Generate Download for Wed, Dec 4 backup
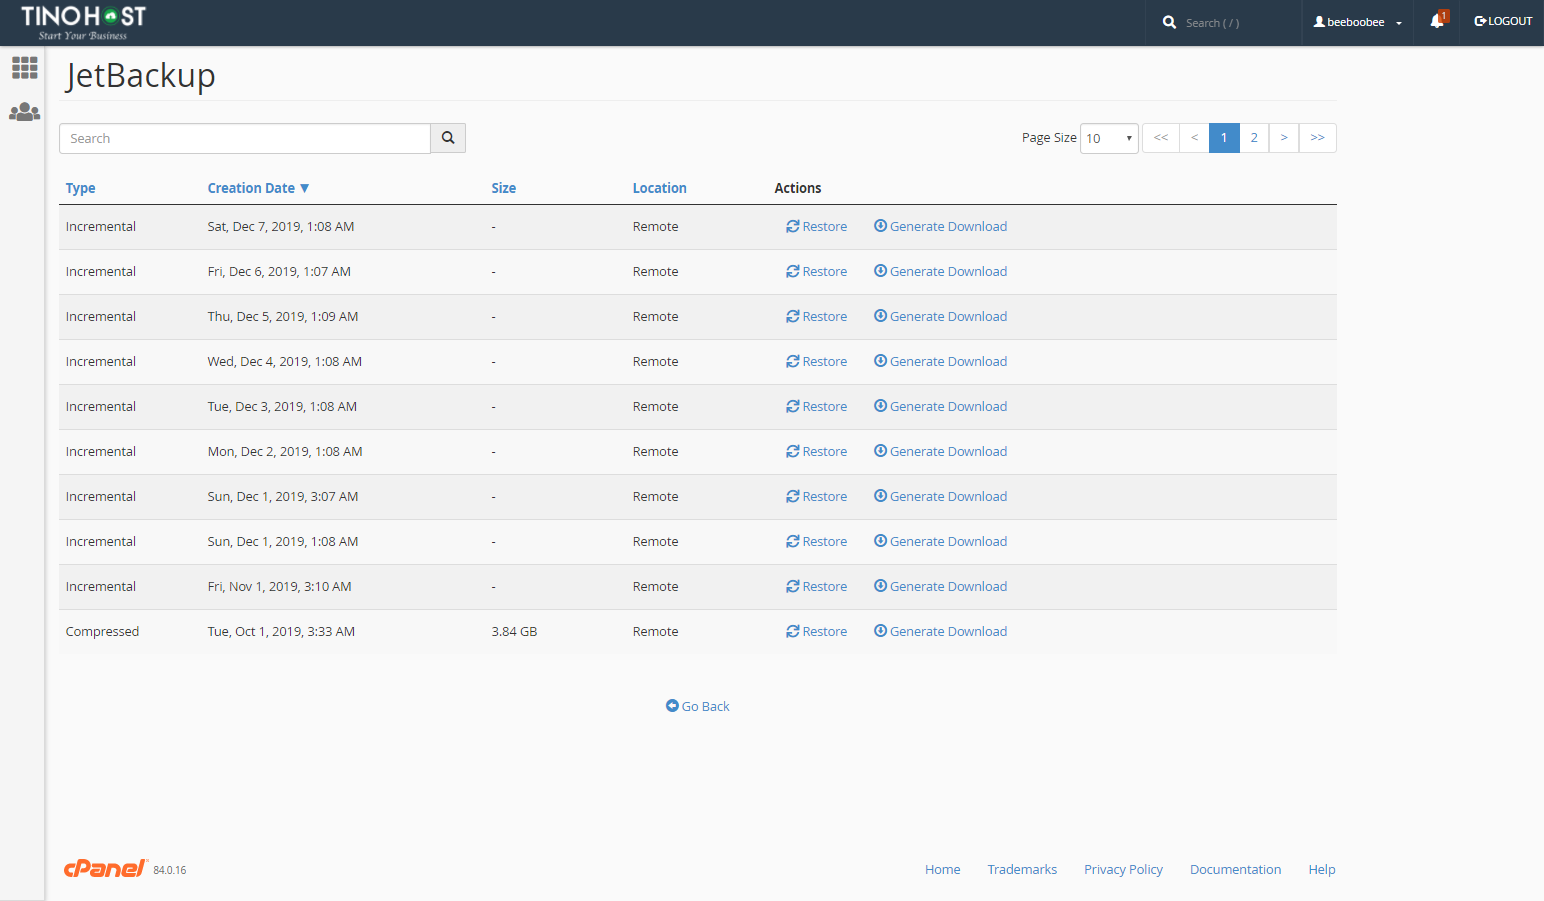Viewport: 1544px width, 901px height. tap(940, 362)
